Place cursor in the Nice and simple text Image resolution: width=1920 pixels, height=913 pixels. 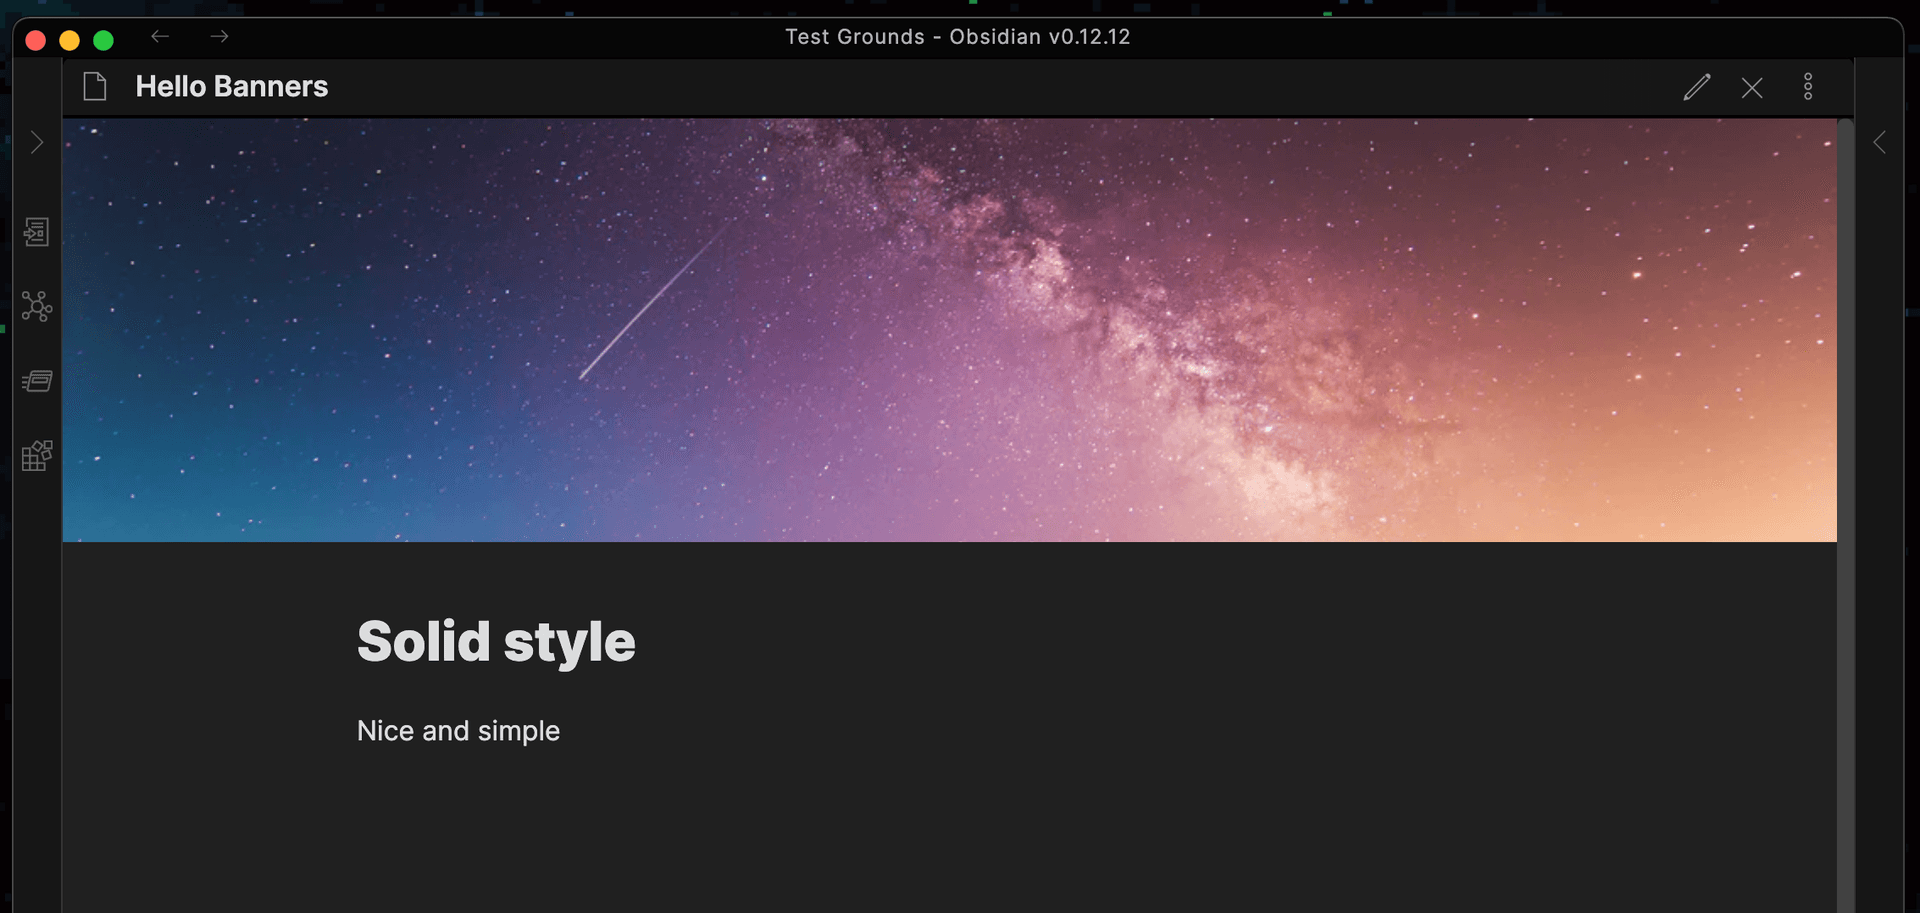(x=458, y=730)
